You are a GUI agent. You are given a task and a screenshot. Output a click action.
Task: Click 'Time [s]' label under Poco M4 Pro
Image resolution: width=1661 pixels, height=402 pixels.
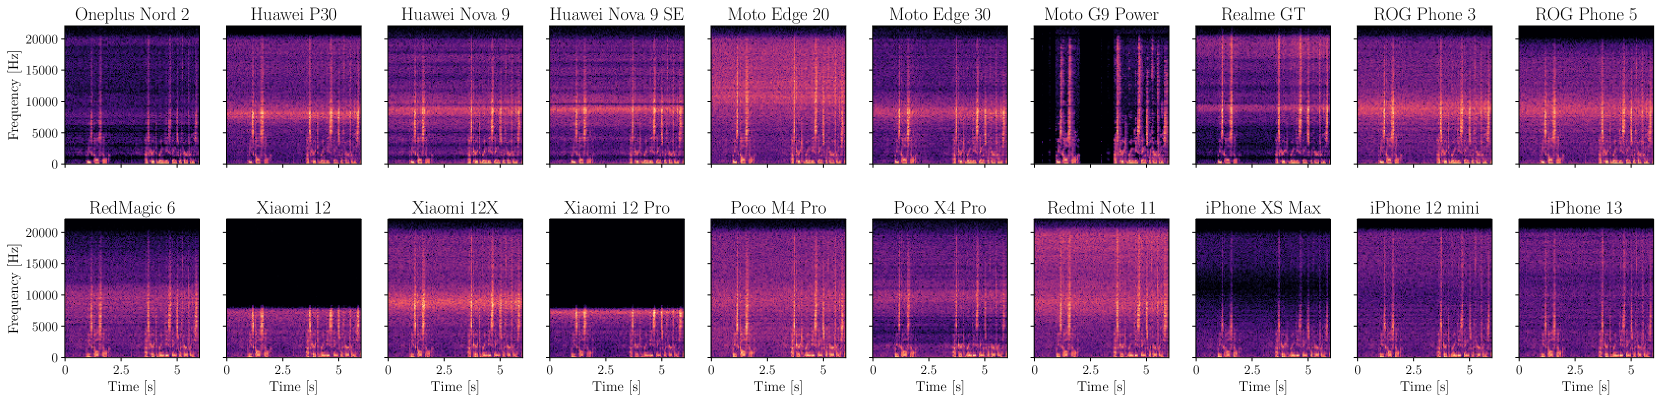(x=778, y=387)
